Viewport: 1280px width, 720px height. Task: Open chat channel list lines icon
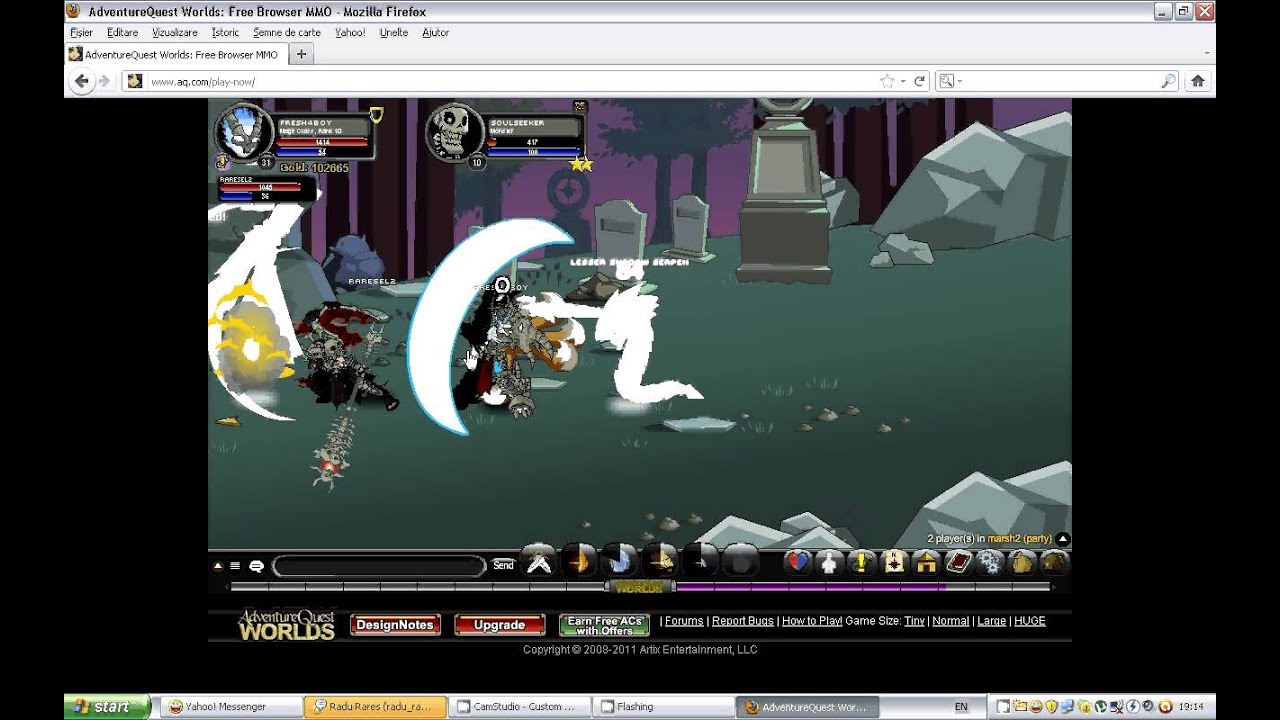click(235, 566)
